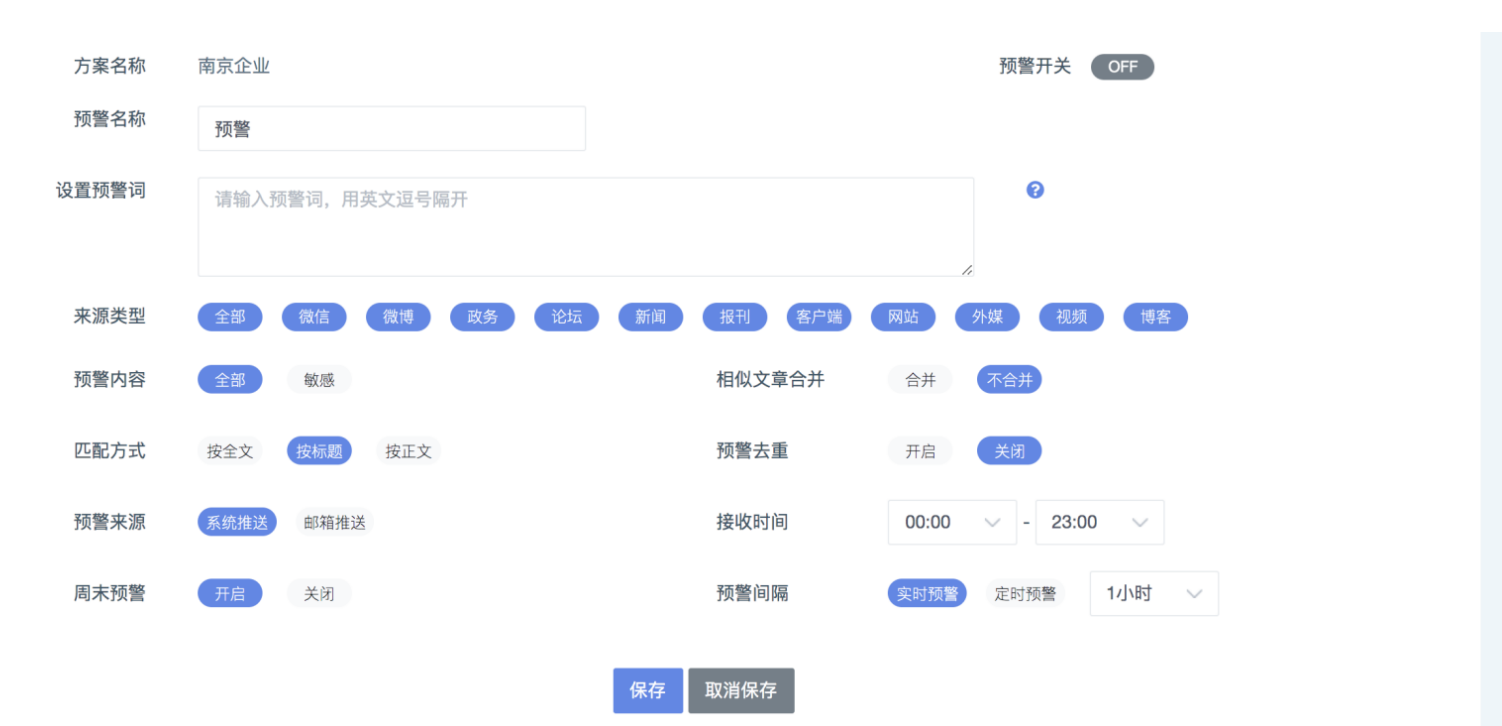The height and width of the screenshot is (726, 1502).
Task: Open the 00:00 start time dropdown
Action: point(951,522)
